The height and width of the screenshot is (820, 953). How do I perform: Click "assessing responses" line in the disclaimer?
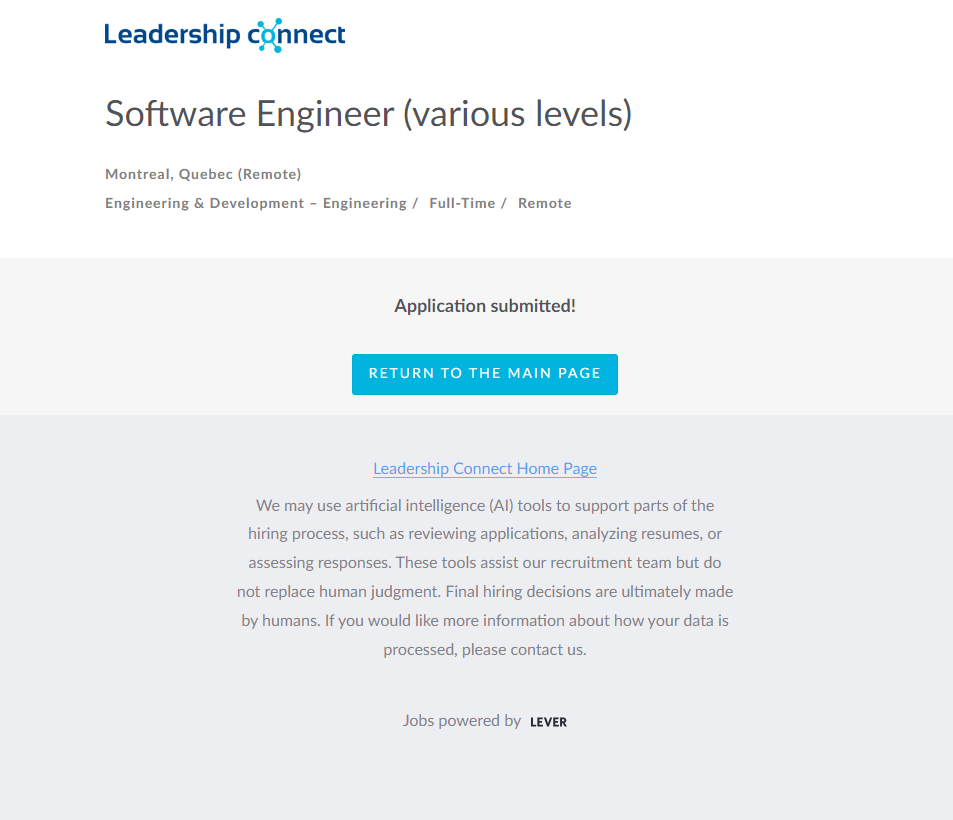[x=485, y=563]
